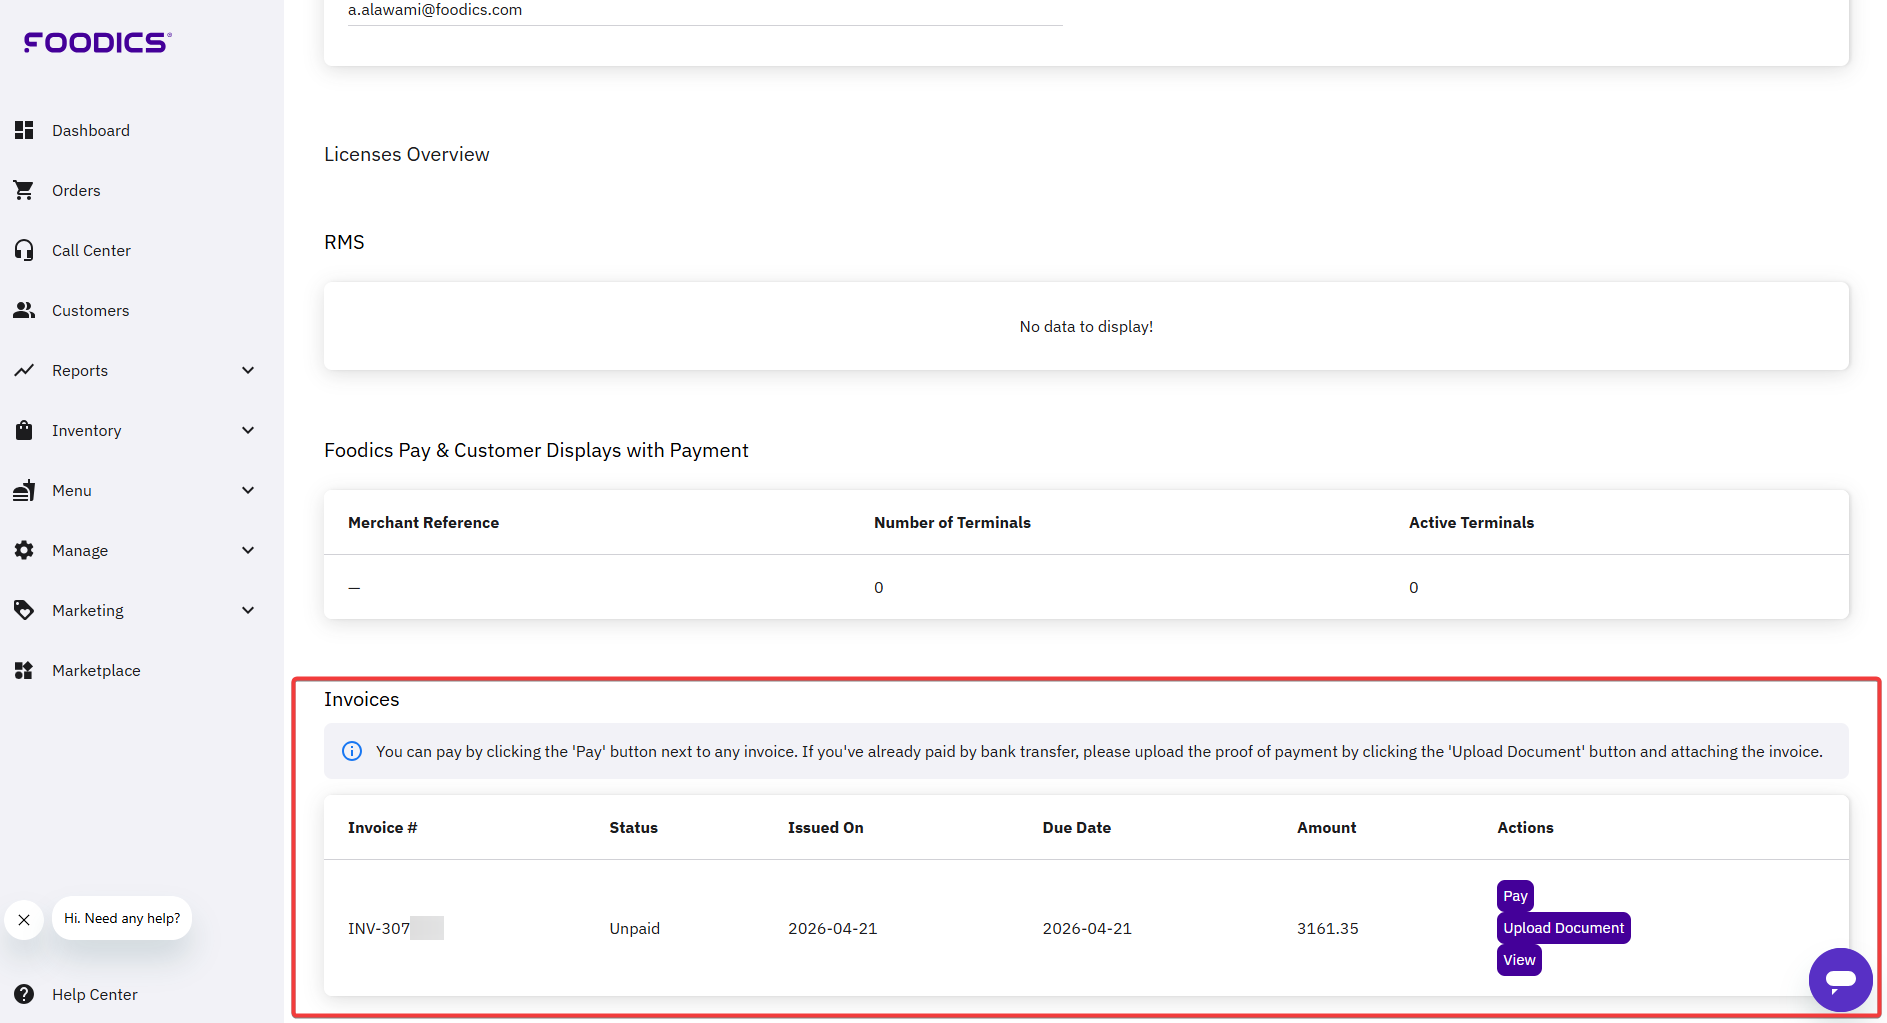This screenshot has height=1023, width=1887.
Task: Select Reports in the sidebar
Action: (80, 370)
